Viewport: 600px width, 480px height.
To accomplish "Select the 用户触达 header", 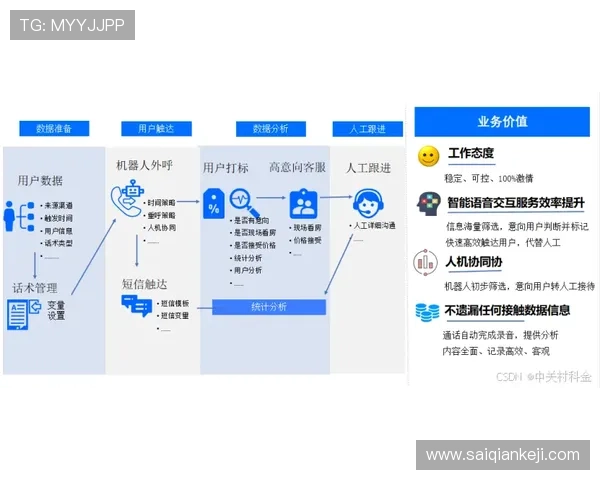I will pos(156,129).
